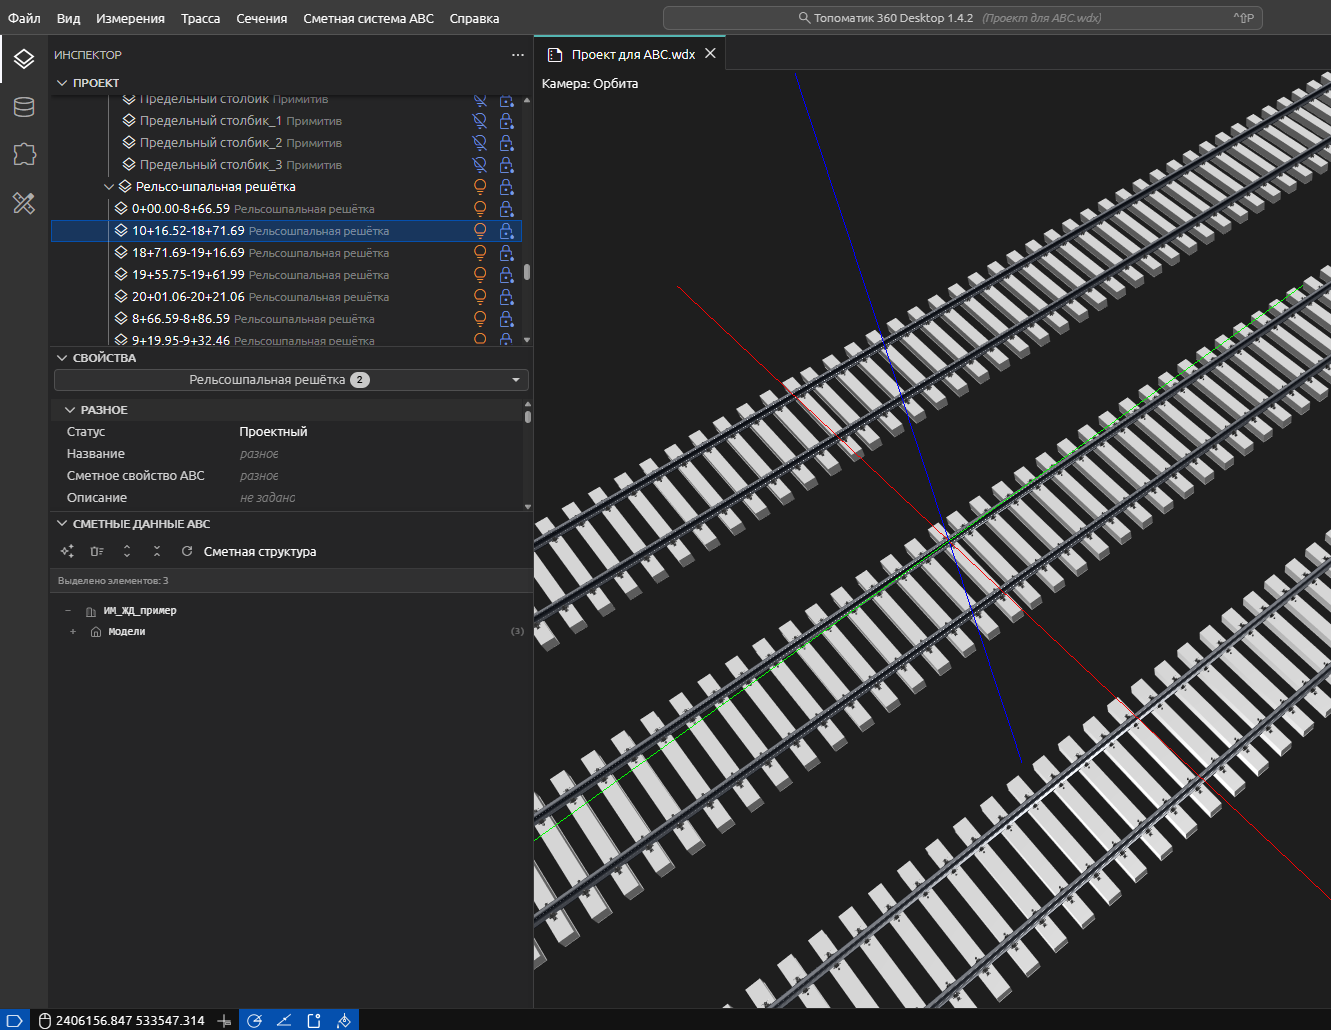Toggle the angle snap icon in status bar
Viewport: 1331px width, 1030px height.
(x=284, y=1020)
